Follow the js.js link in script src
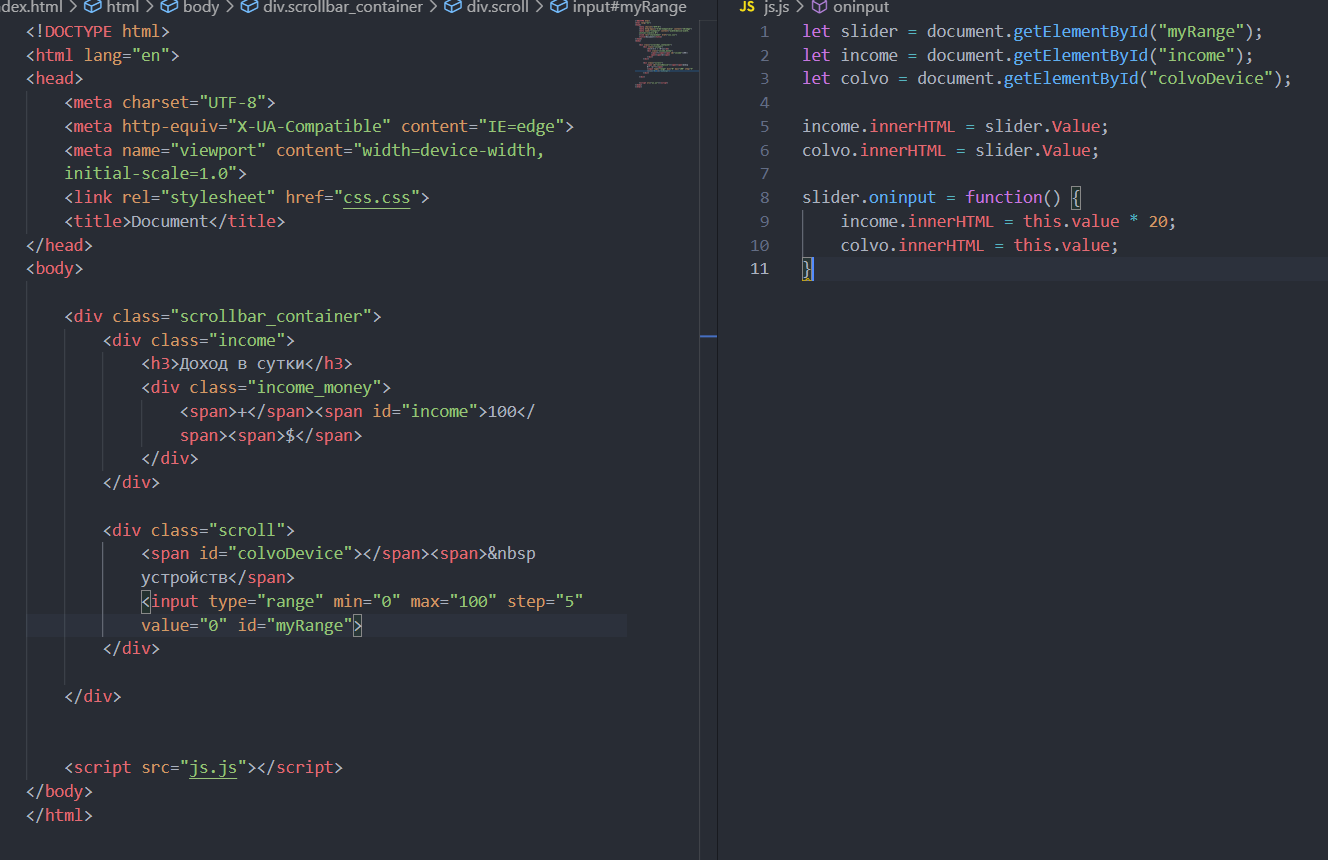 tap(213, 768)
